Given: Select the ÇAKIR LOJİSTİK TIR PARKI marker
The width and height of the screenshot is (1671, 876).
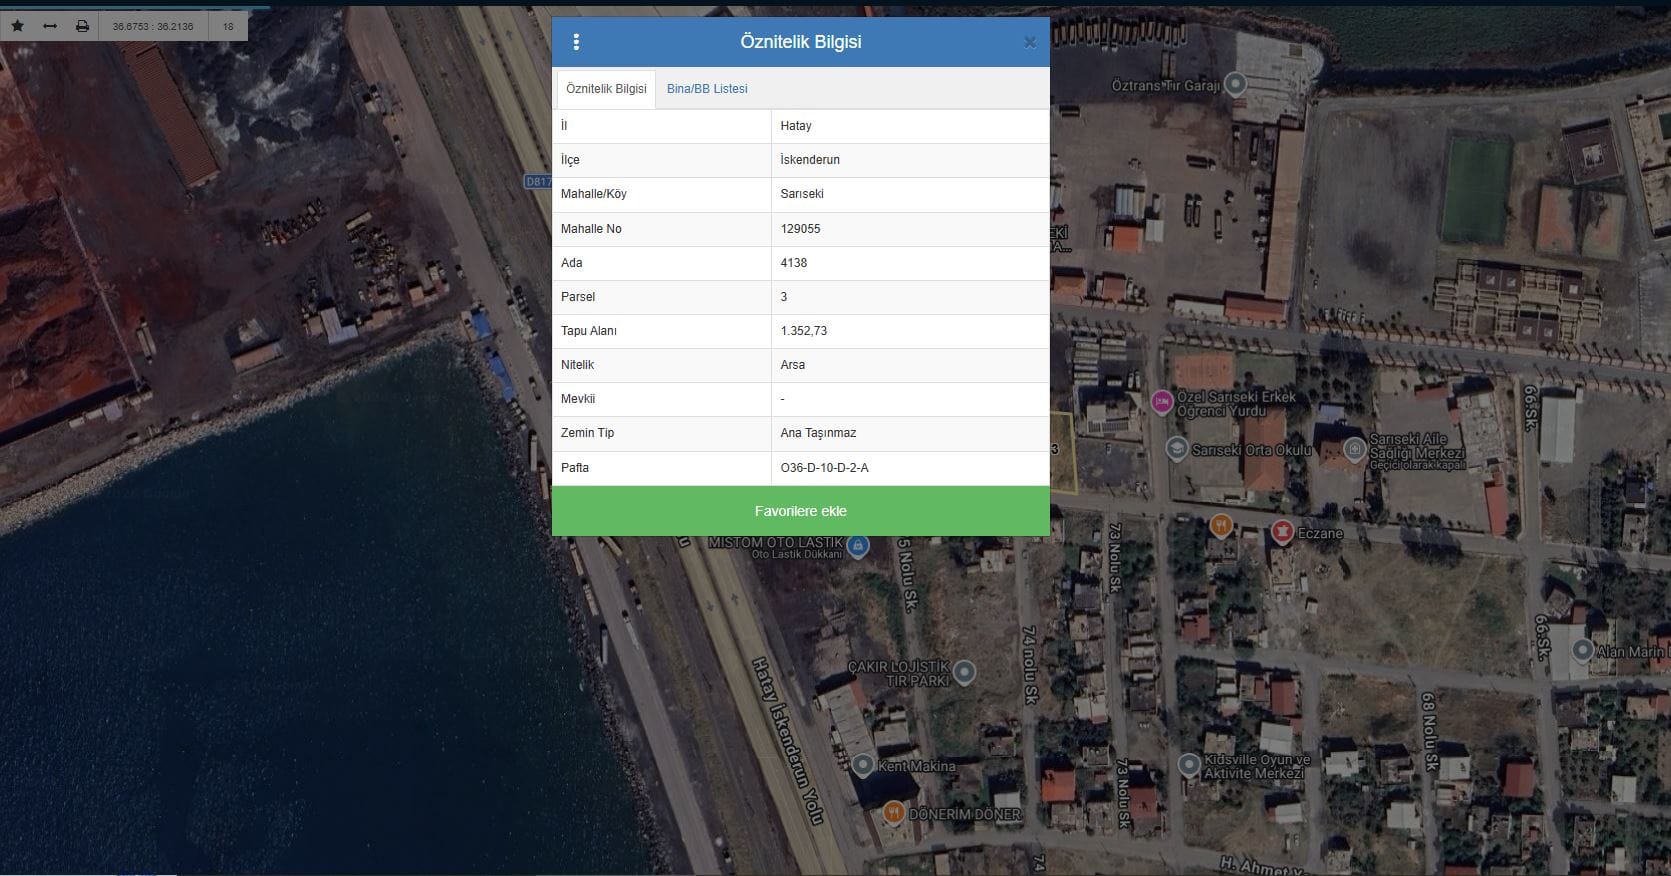Looking at the screenshot, I should tap(964, 672).
